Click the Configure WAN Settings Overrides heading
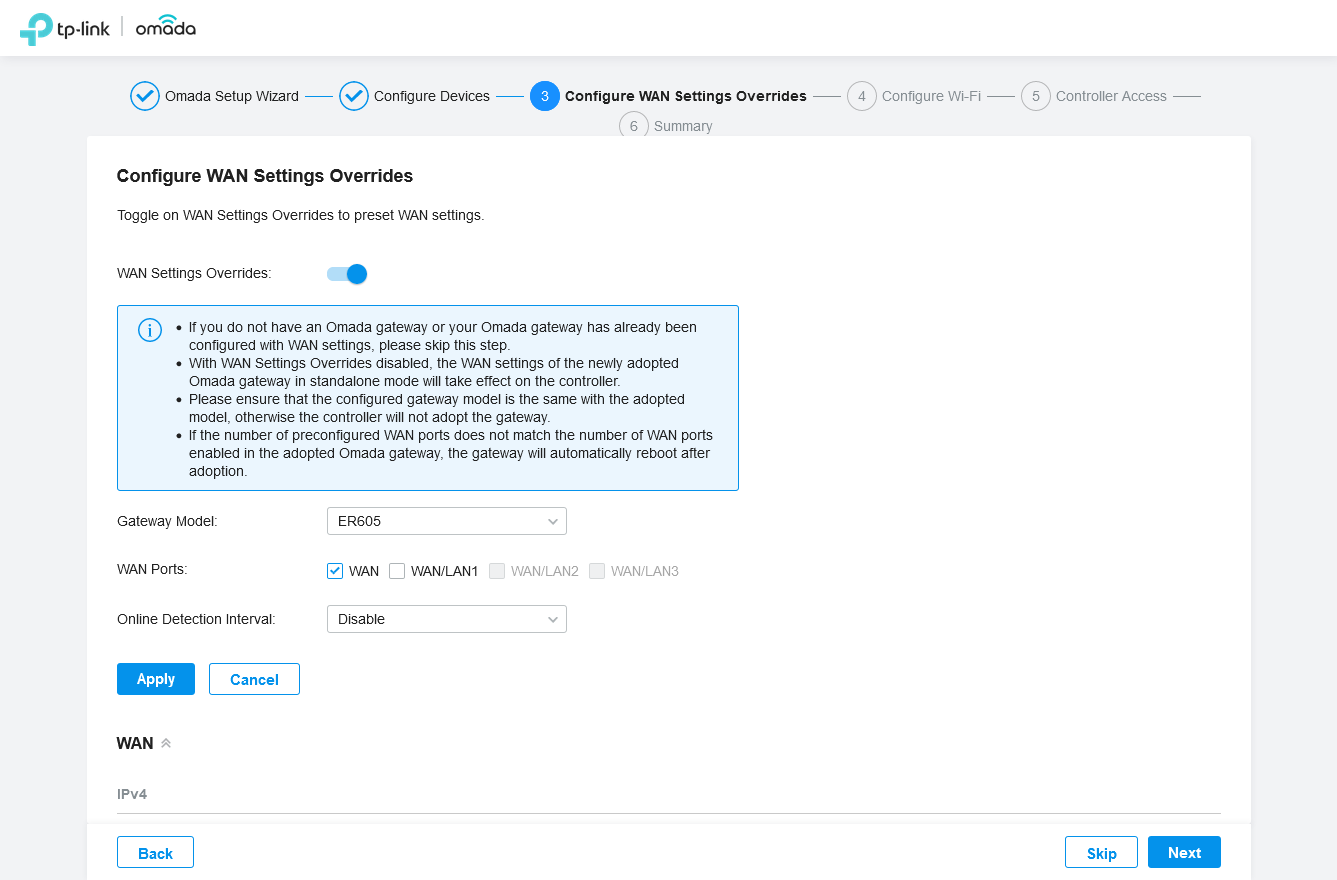Screen dimensions: 1337x880 pos(265,176)
